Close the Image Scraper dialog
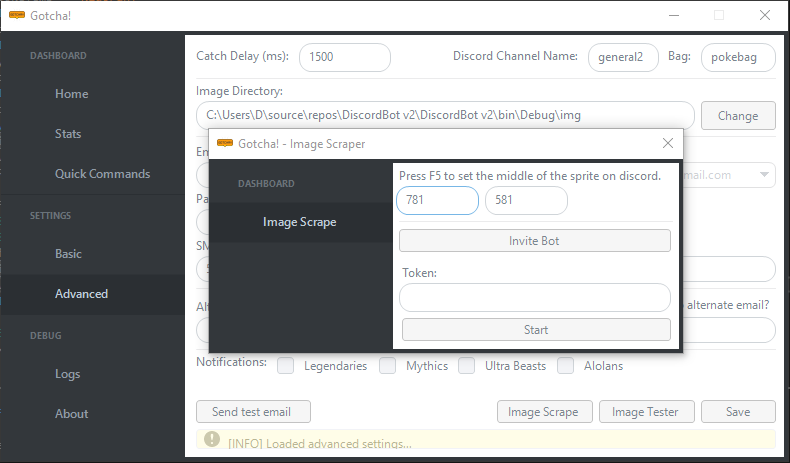This screenshot has width=790, height=463. pyautogui.click(x=668, y=144)
